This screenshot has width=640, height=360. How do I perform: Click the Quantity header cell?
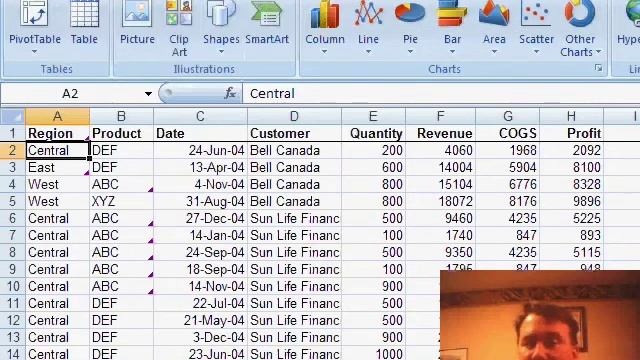[373, 133]
